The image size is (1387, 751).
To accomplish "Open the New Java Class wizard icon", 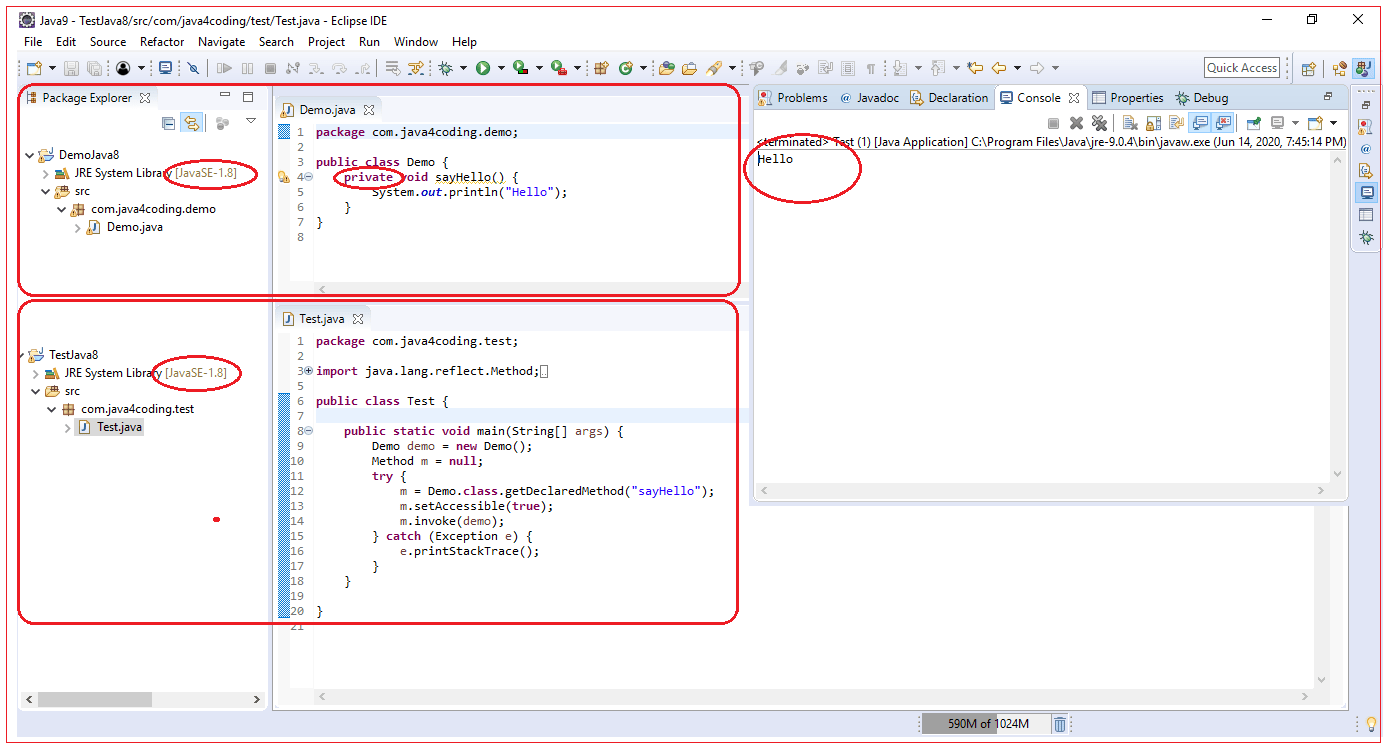I will pyautogui.click(x=628, y=67).
